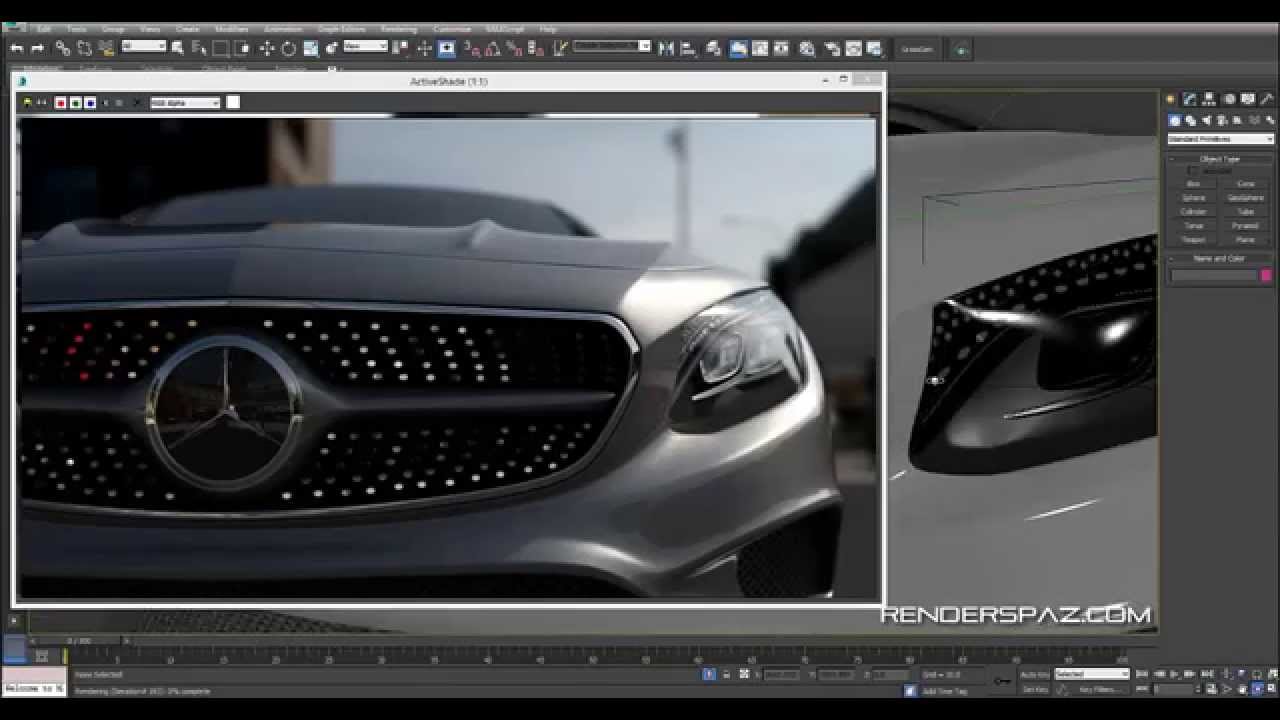Open the Material Editor icon
Image resolution: width=1280 pixels, height=720 pixels.
(807, 48)
